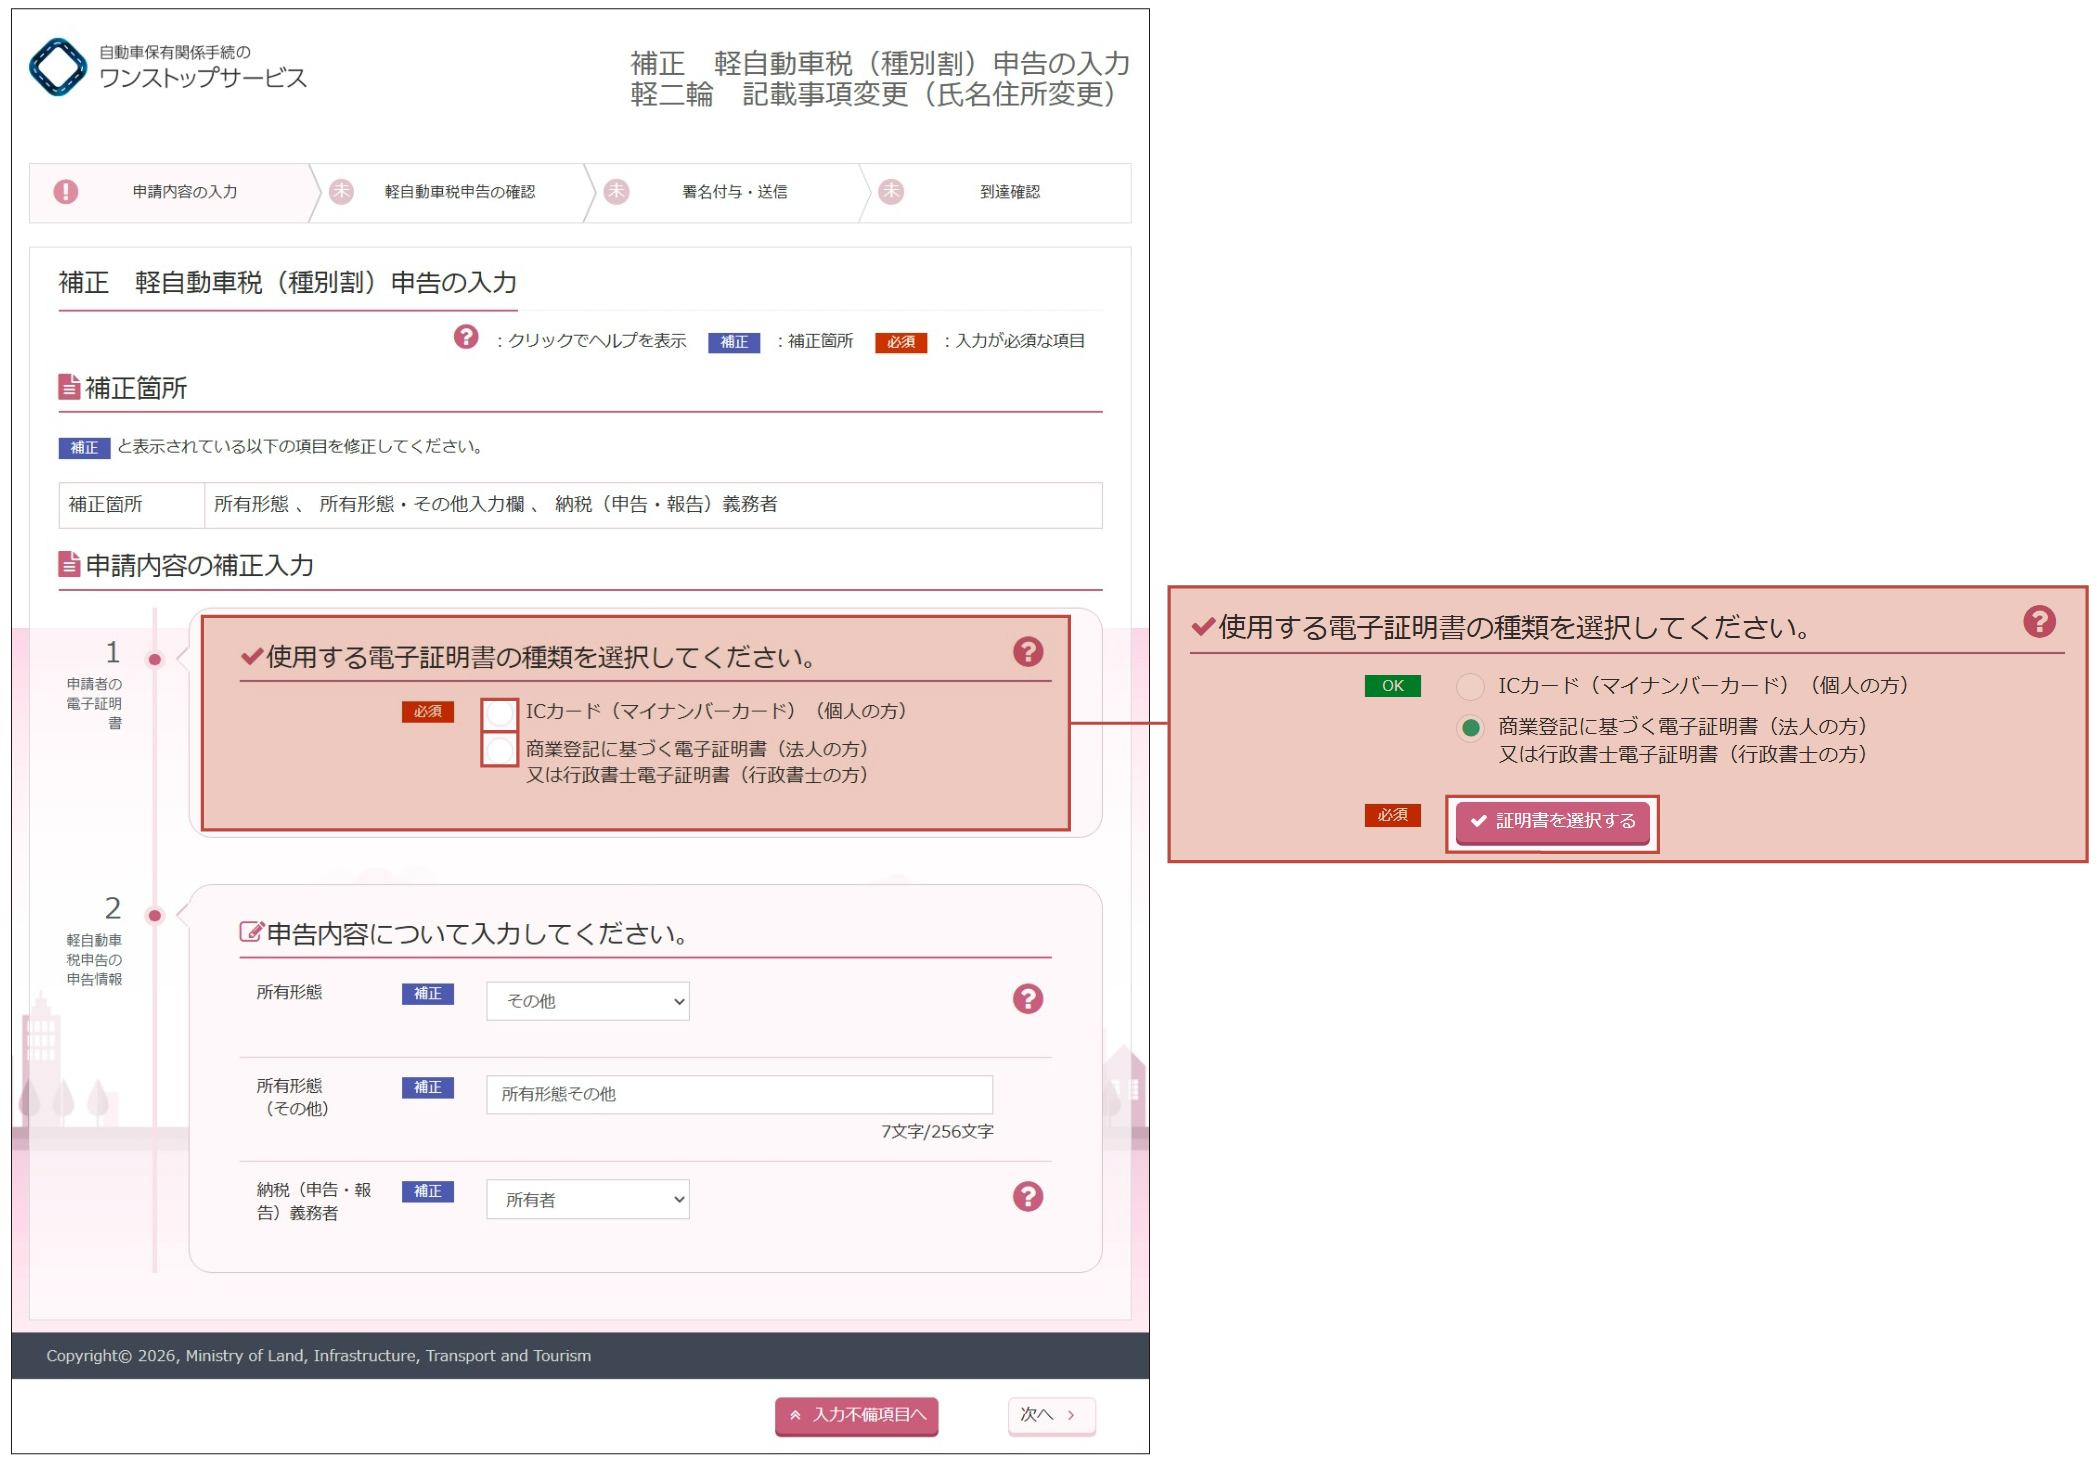Image resolution: width=2098 pixels, height=1462 pixels.
Task: Click the help legend question mark icon
Action: [466, 338]
